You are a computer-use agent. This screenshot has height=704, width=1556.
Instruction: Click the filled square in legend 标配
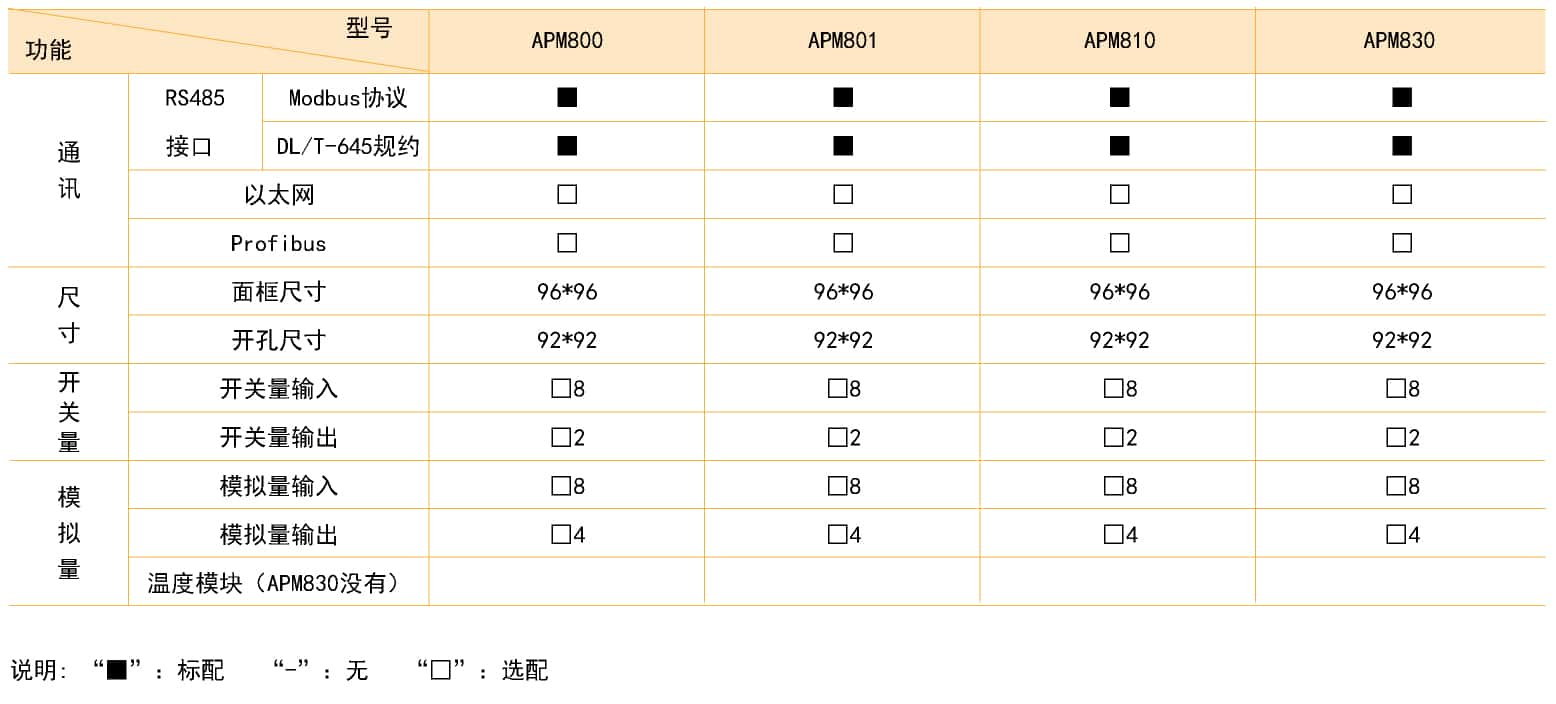point(117,670)
